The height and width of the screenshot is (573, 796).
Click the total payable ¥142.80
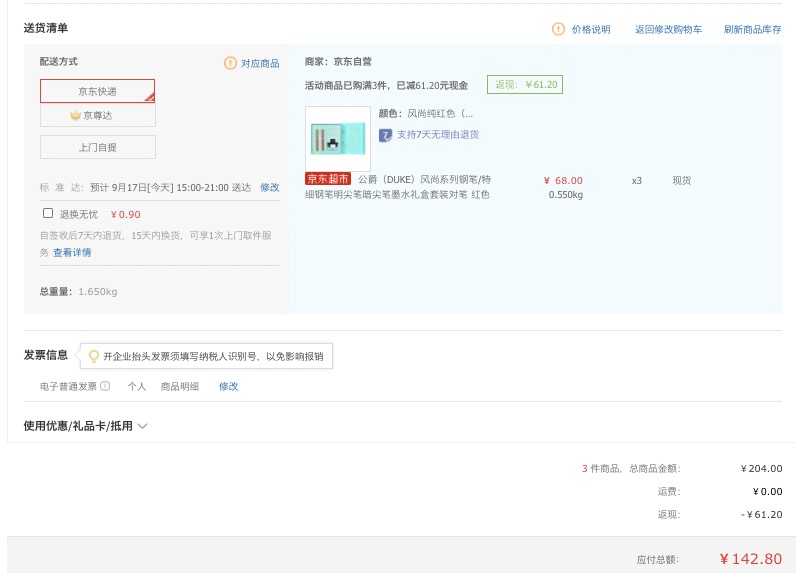point(751,559)
